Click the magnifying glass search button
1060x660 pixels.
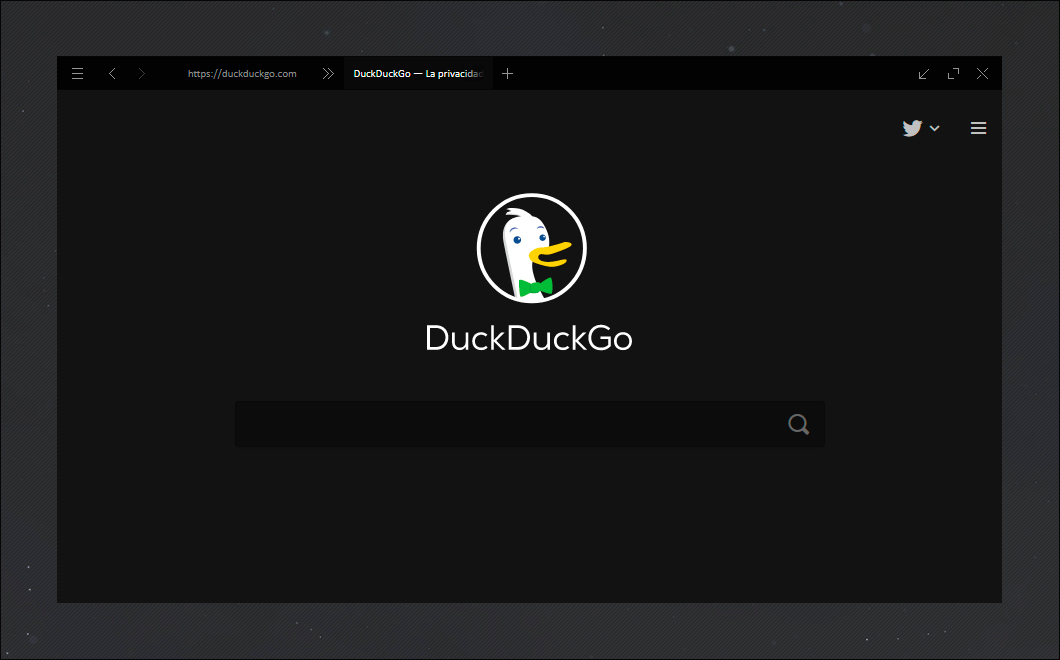tap(798, 424)
